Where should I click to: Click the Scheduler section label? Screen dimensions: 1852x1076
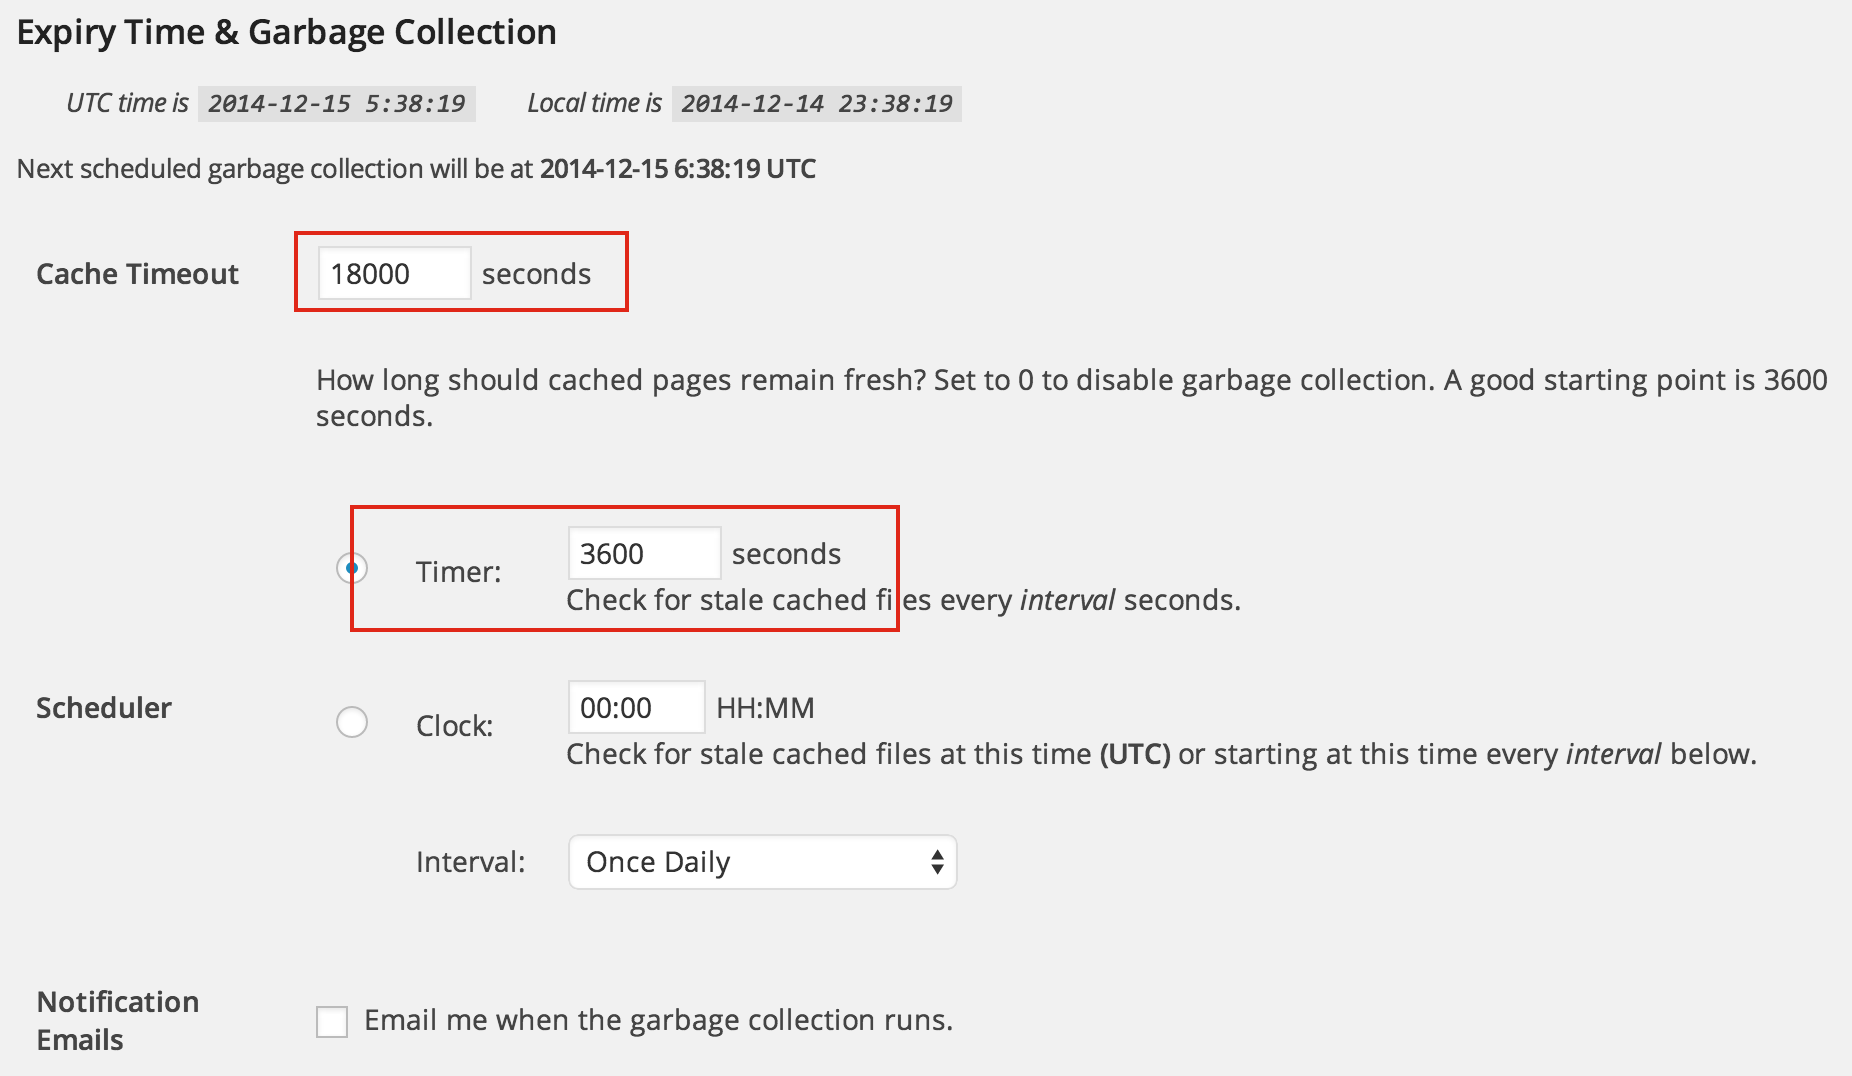(104, 708)
